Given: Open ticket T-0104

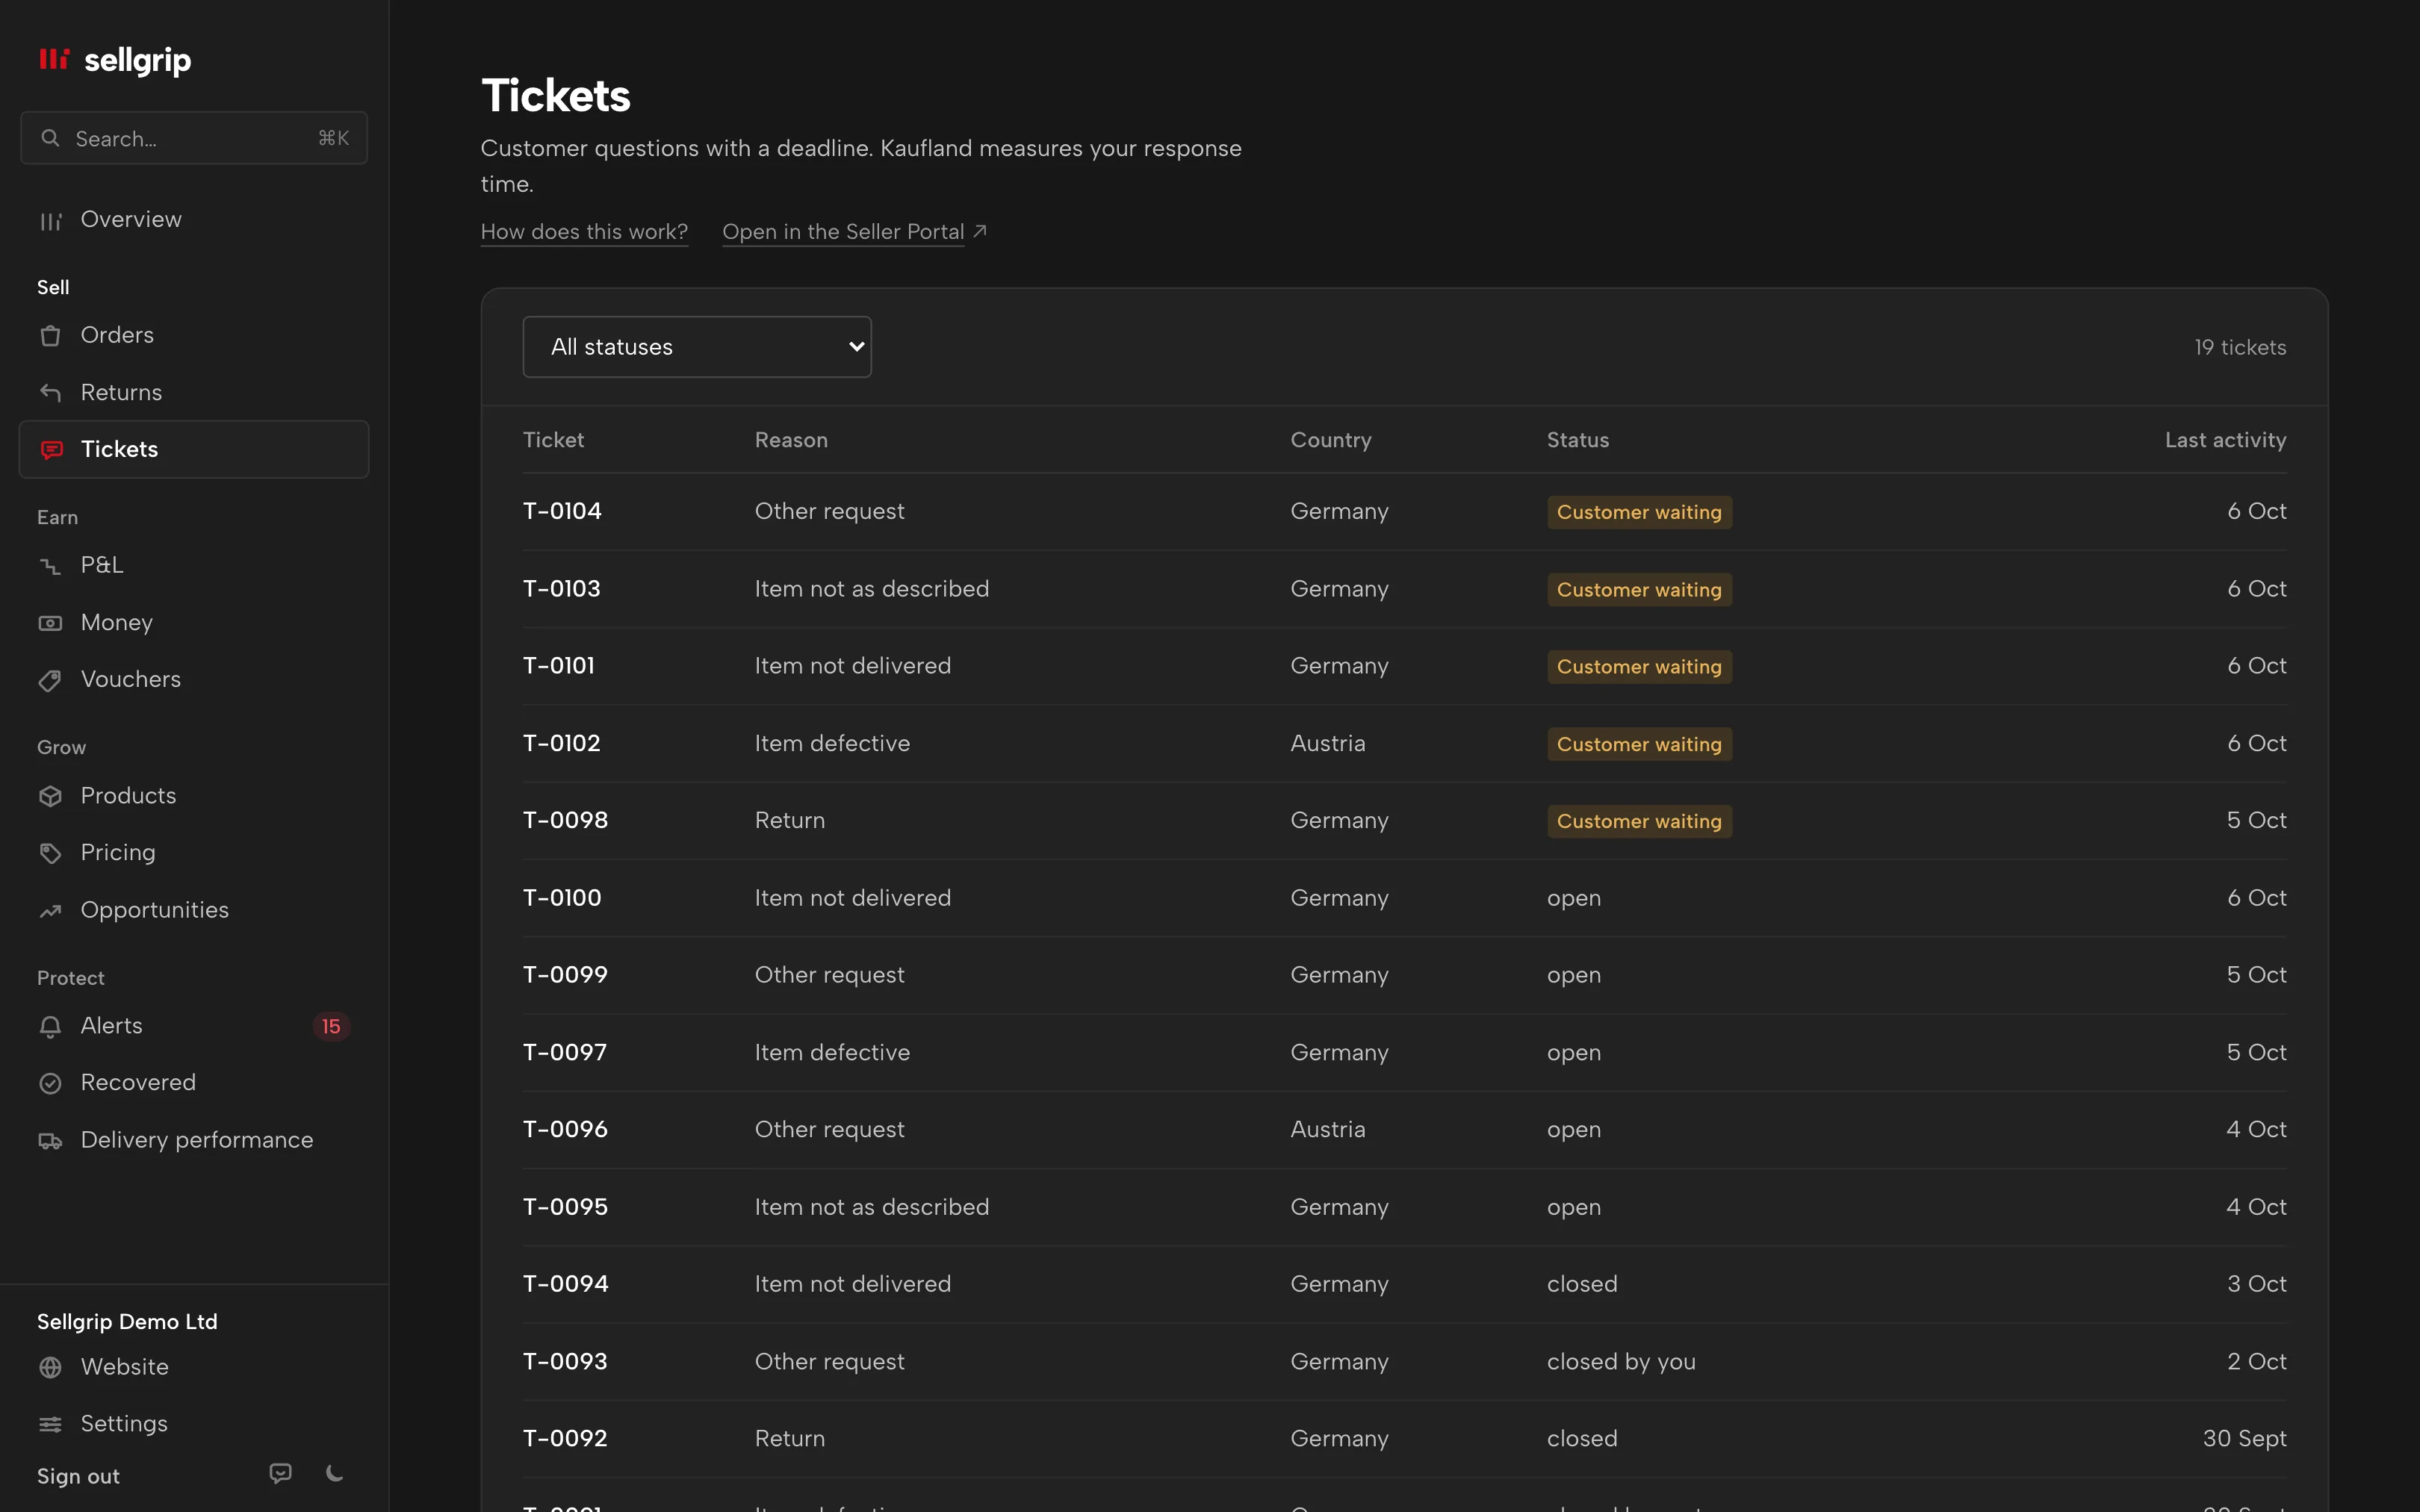Looking at the screenshot, I should click(562, 511).
